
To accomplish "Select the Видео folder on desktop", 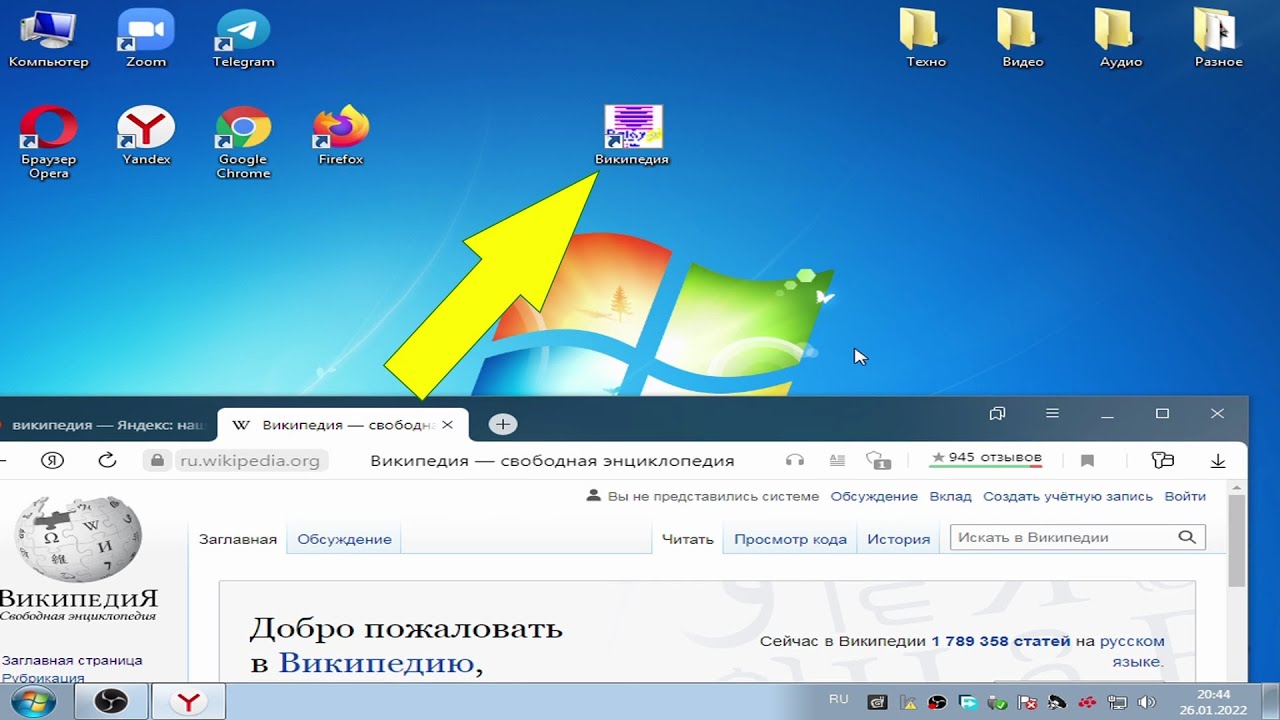I will click(1023, 40).
